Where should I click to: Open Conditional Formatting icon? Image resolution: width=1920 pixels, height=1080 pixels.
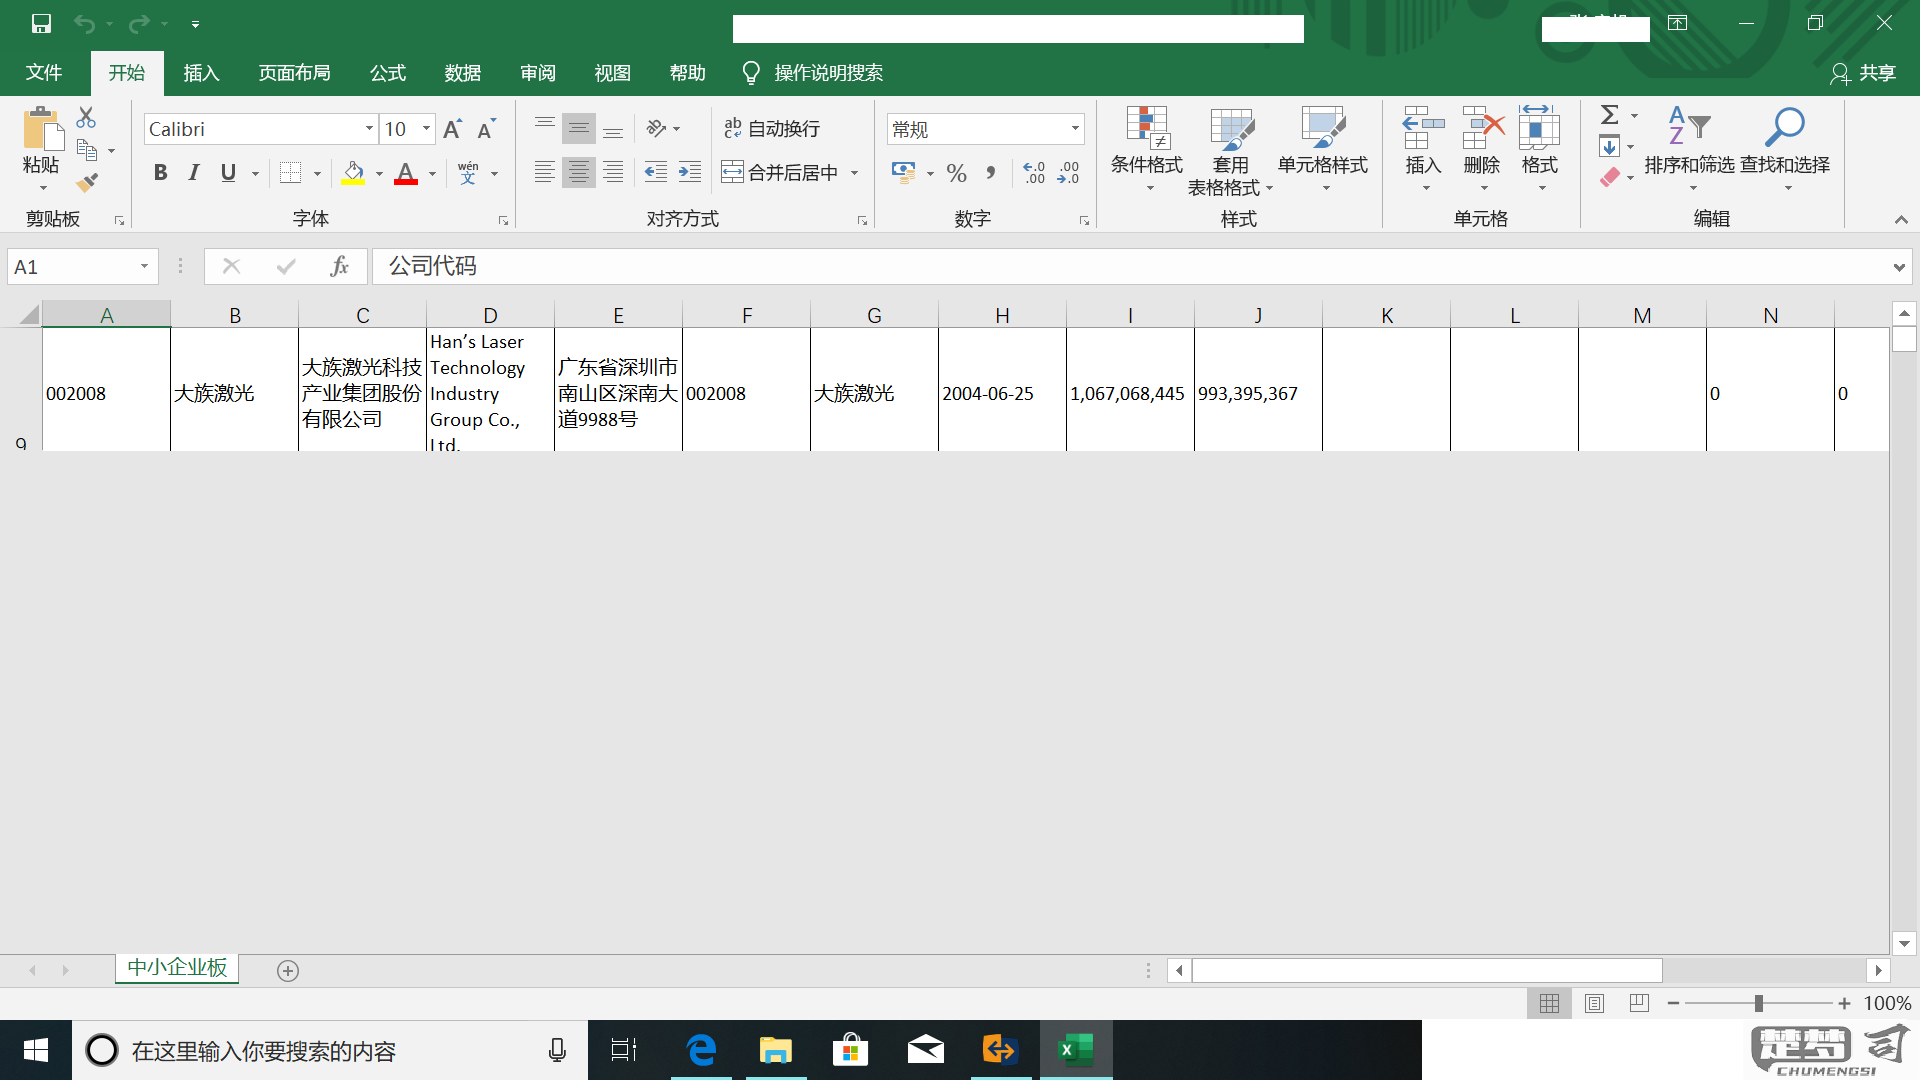coord(1147,127)
